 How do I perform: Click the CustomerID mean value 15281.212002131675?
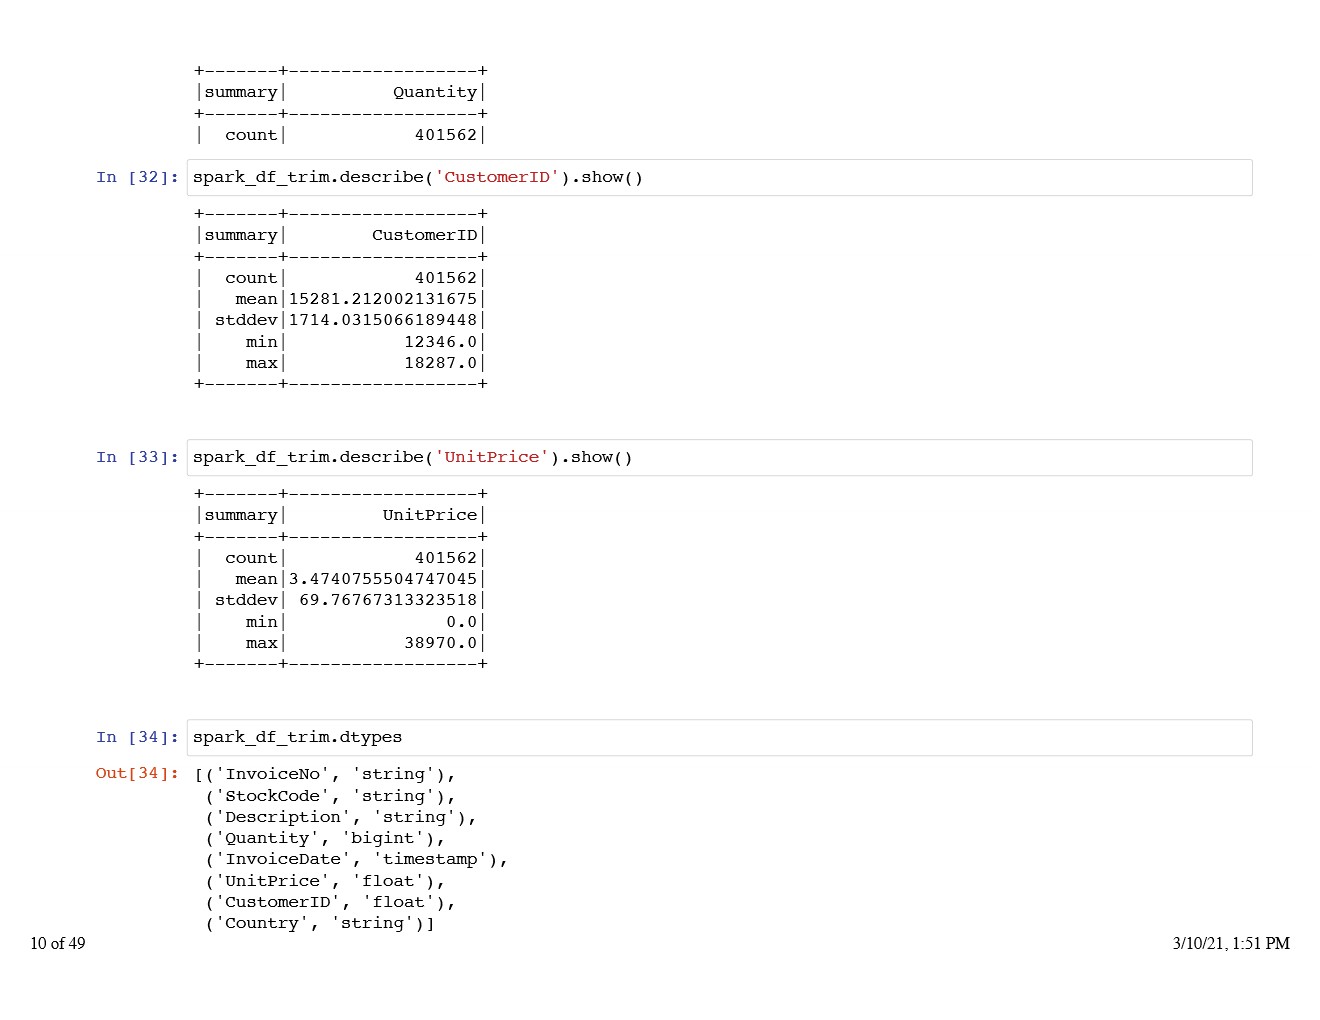tap(383, 299)
